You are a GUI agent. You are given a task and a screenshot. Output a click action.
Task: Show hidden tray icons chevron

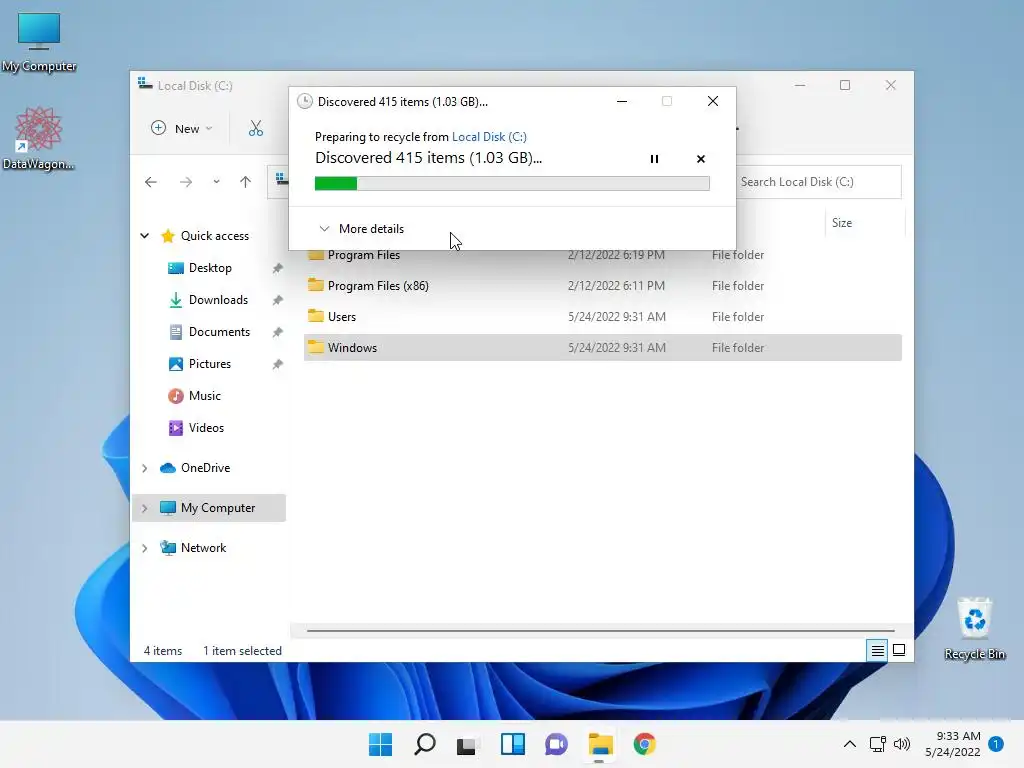pyautogui.click(x=850, y=744)
